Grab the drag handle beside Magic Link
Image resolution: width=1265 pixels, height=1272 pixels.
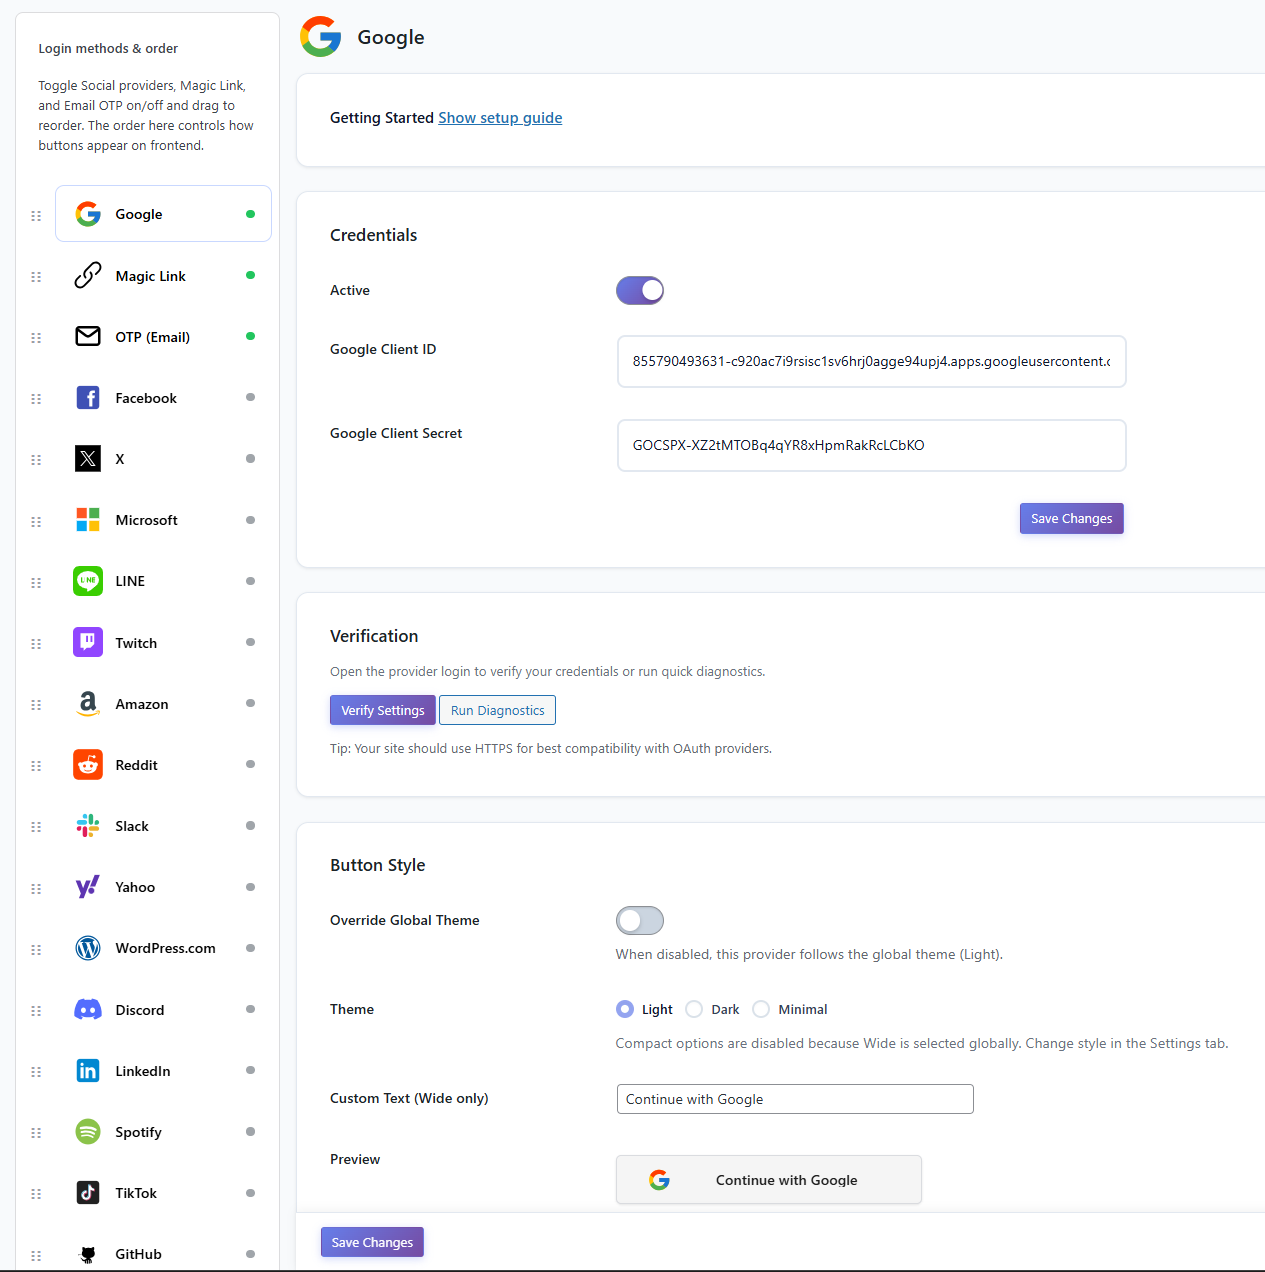(x=36, y=277)
